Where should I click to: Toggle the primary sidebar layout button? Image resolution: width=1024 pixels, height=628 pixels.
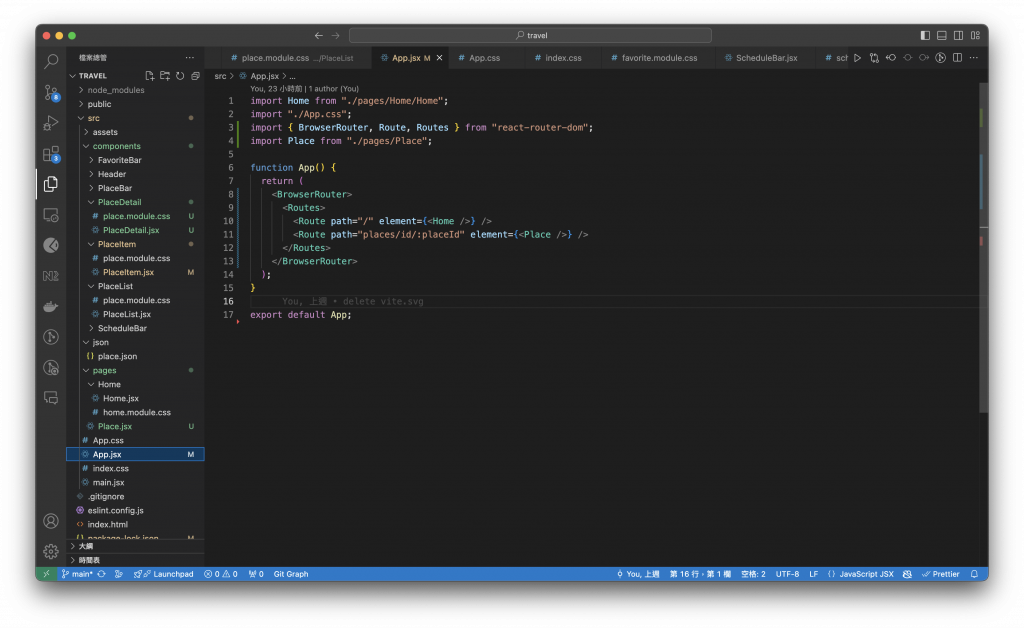925,36
